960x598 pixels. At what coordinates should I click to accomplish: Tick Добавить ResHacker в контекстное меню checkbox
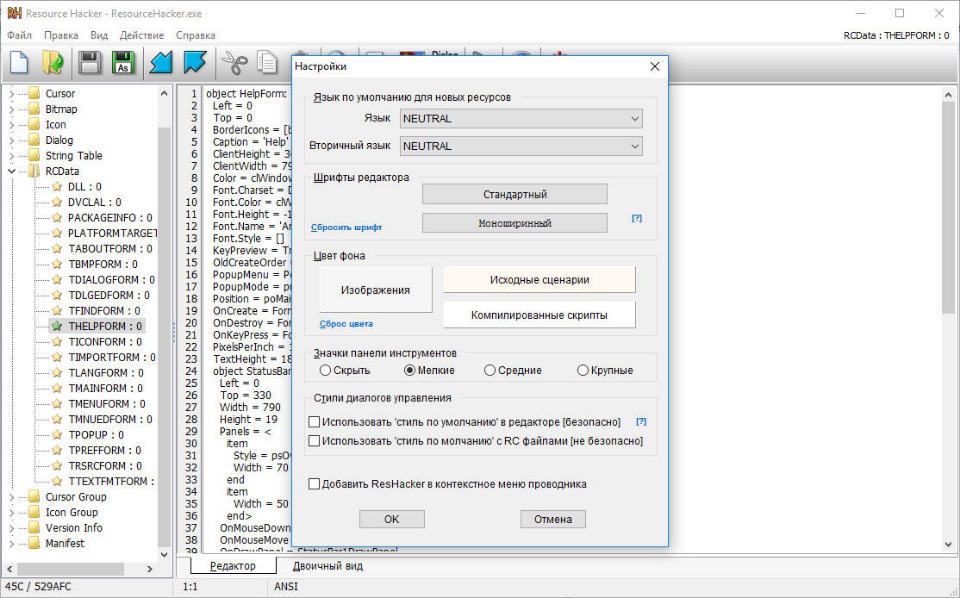click(x=314, y=484)
